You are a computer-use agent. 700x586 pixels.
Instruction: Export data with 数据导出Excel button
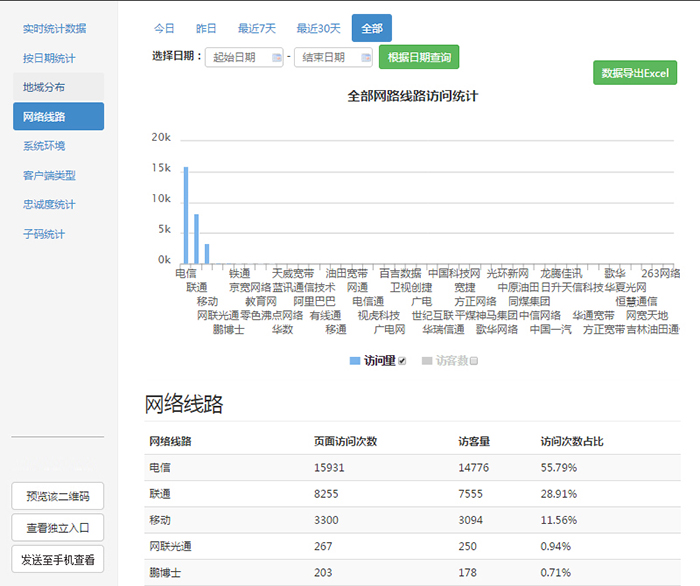tap(635, 73)
